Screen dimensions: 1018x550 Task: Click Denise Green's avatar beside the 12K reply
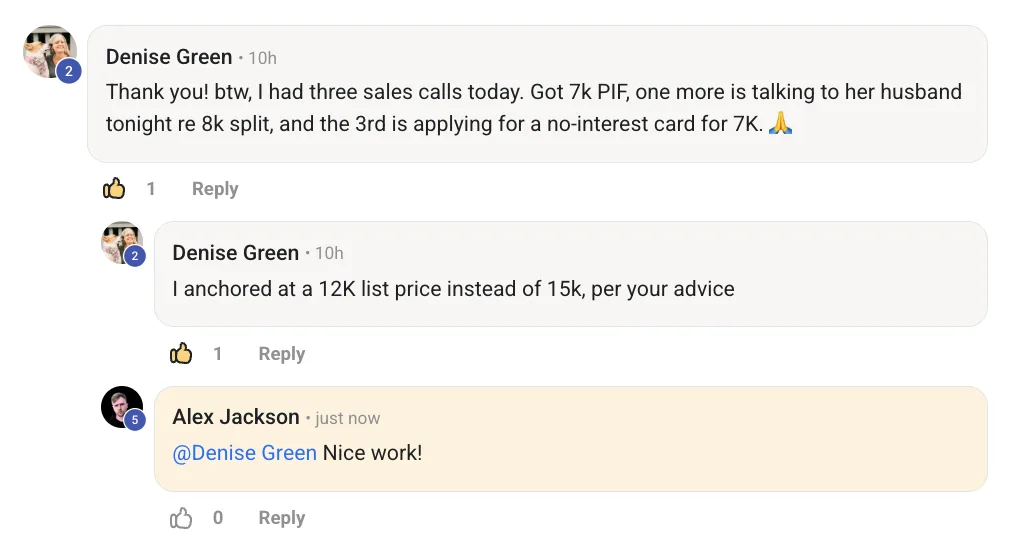tap(121, 242)
